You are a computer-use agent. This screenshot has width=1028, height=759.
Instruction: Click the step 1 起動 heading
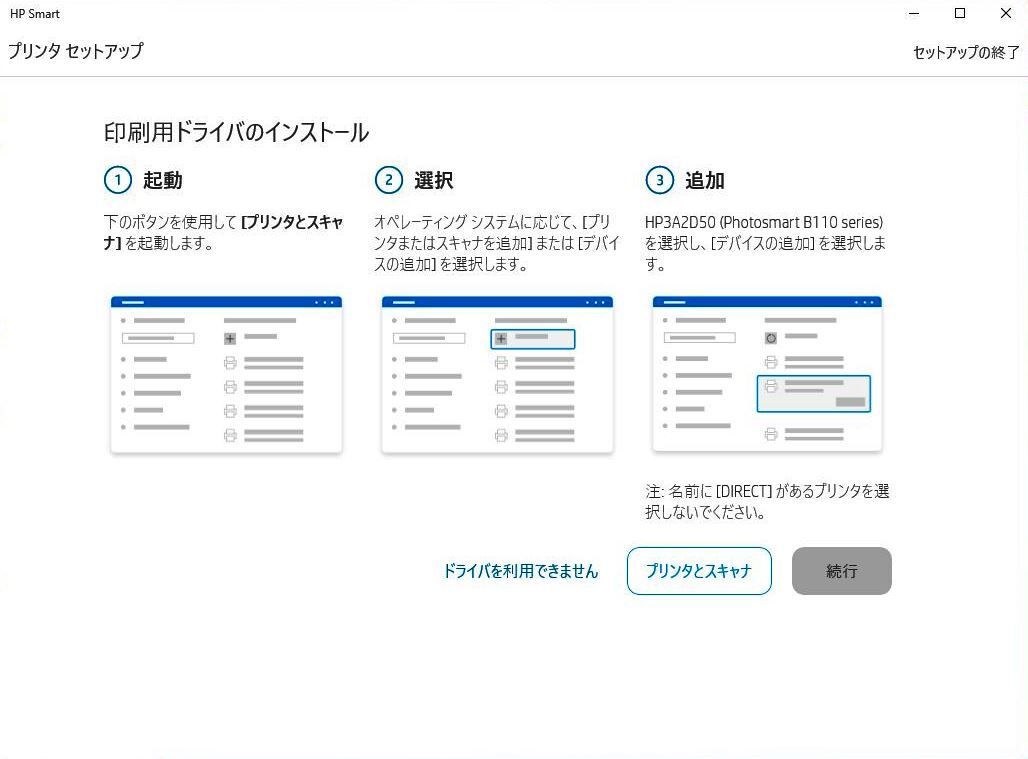point(163,180)
